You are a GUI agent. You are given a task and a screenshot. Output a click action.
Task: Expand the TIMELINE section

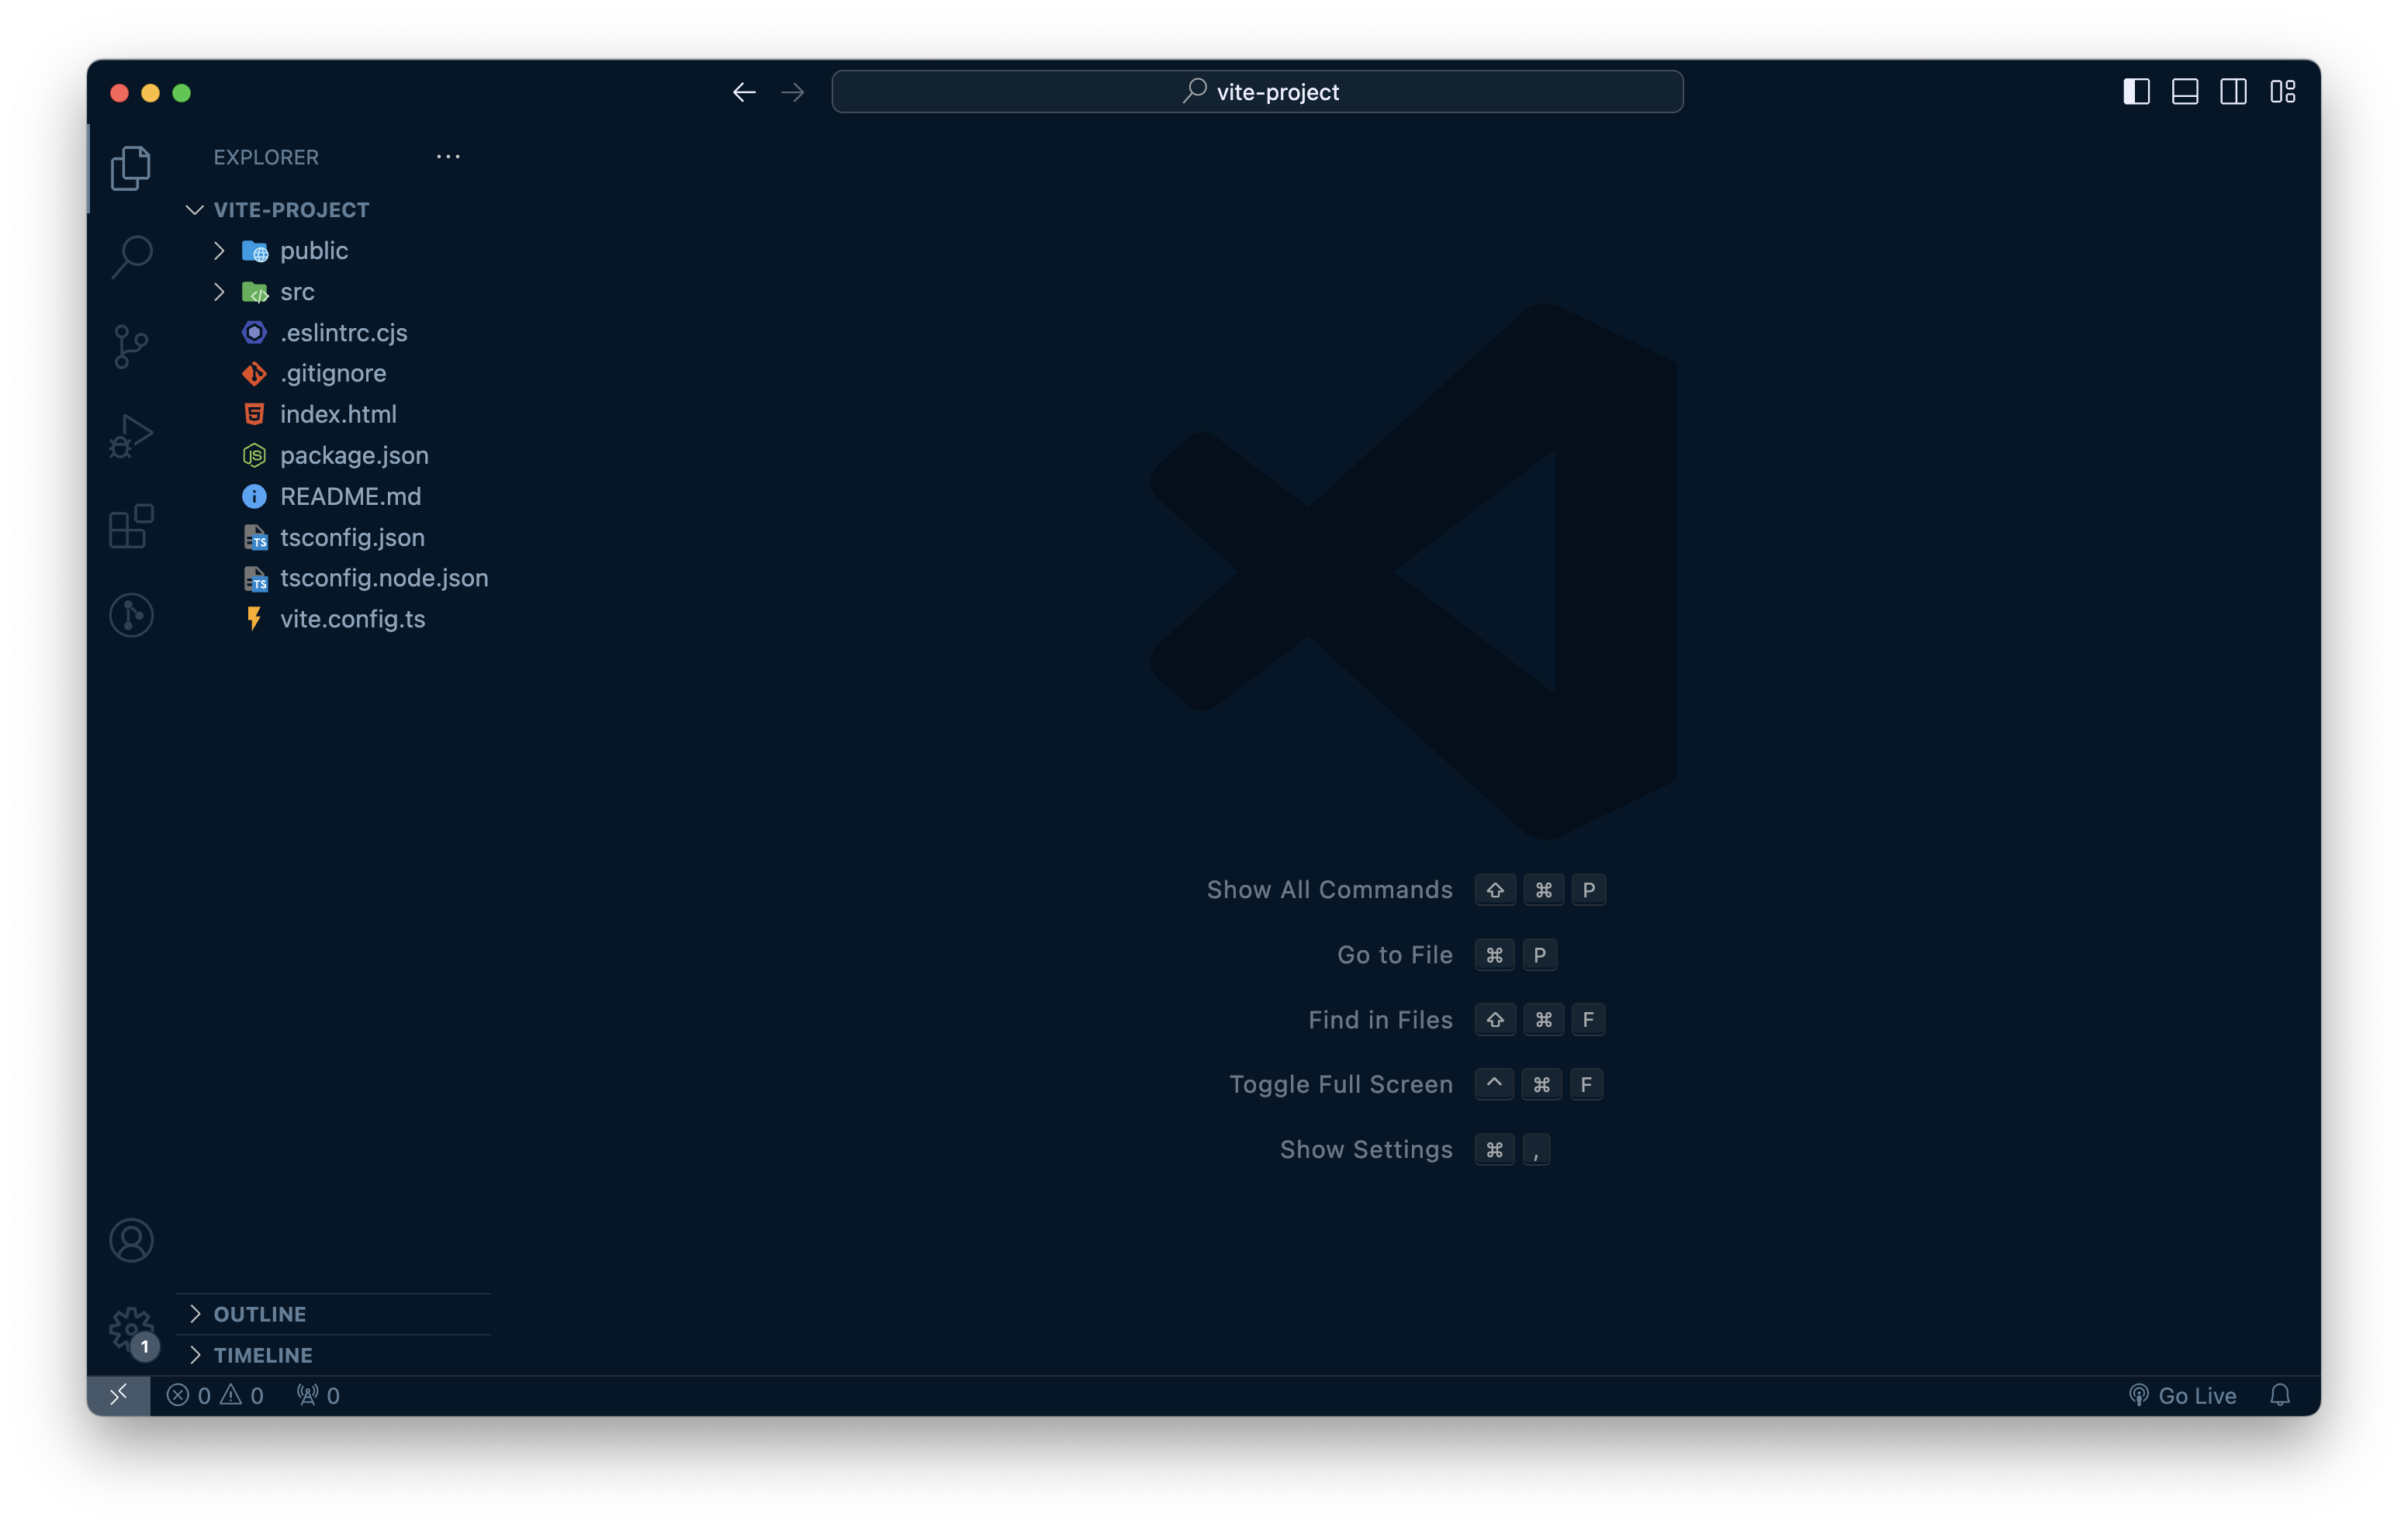(263, 1355)
